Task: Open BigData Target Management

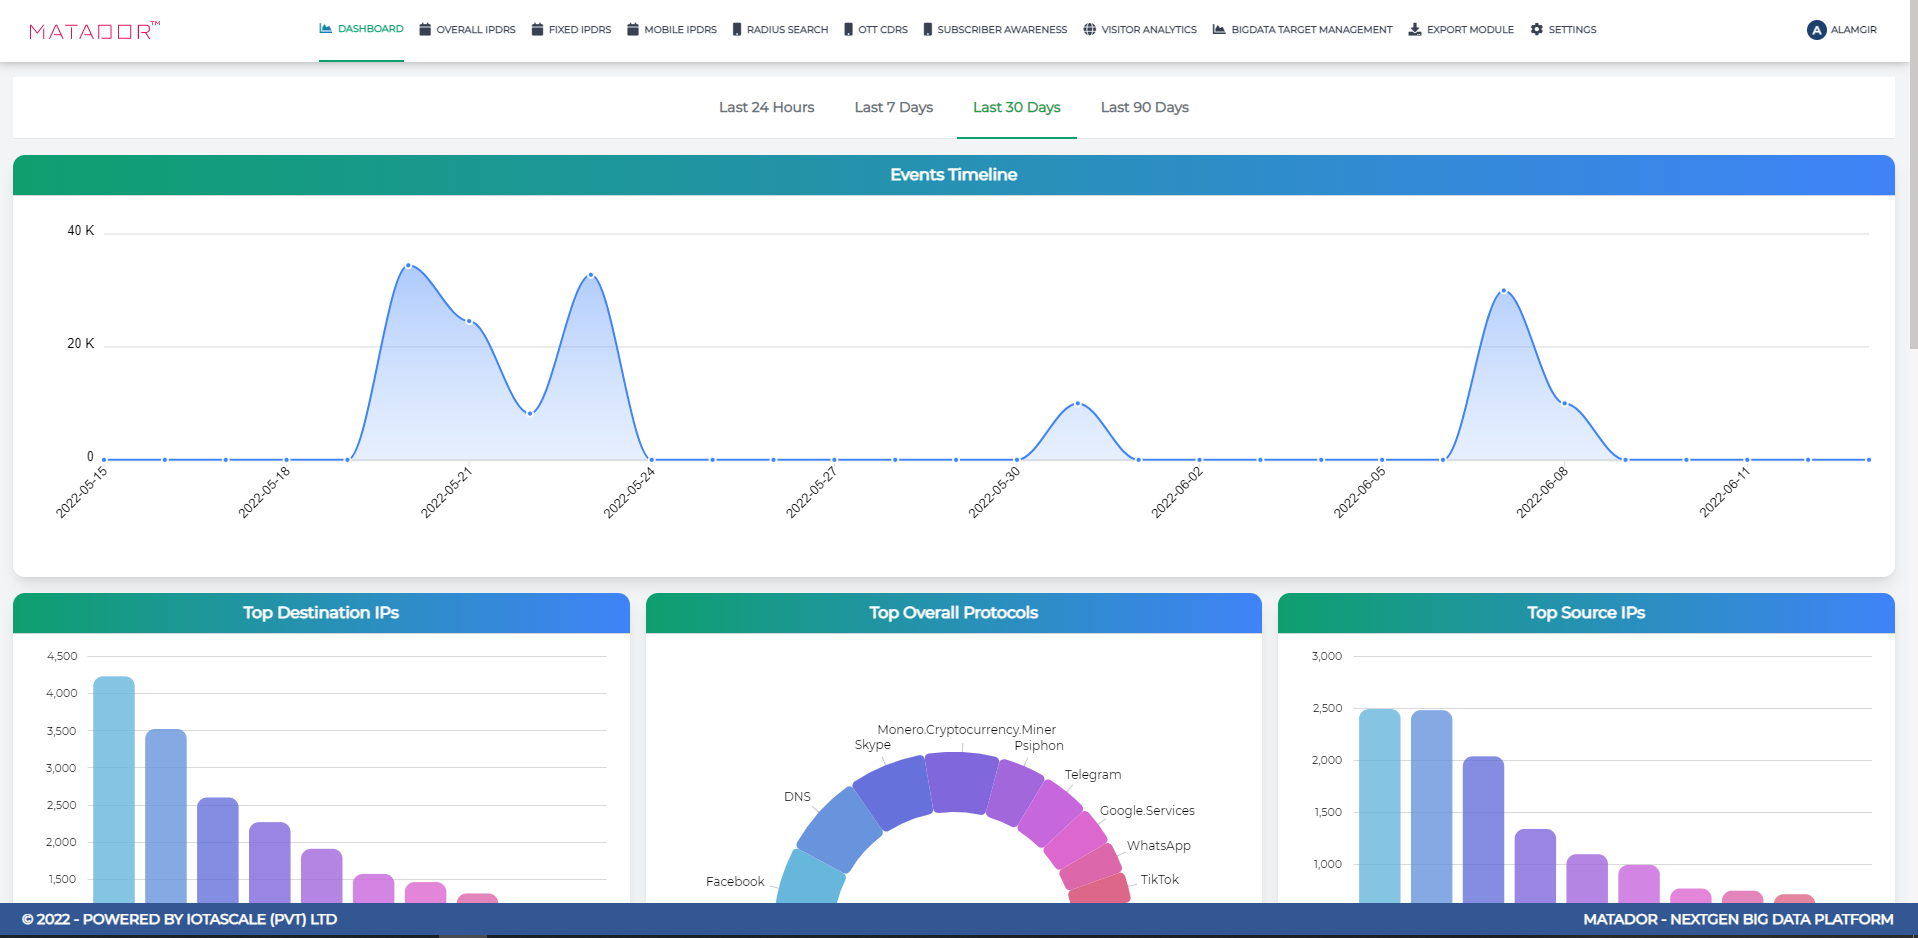Action: (1302, 30)
